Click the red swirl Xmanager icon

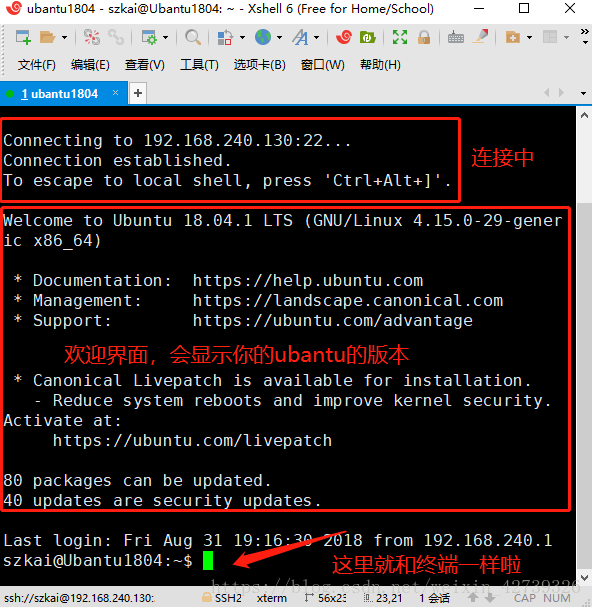[x=343, y=38]
